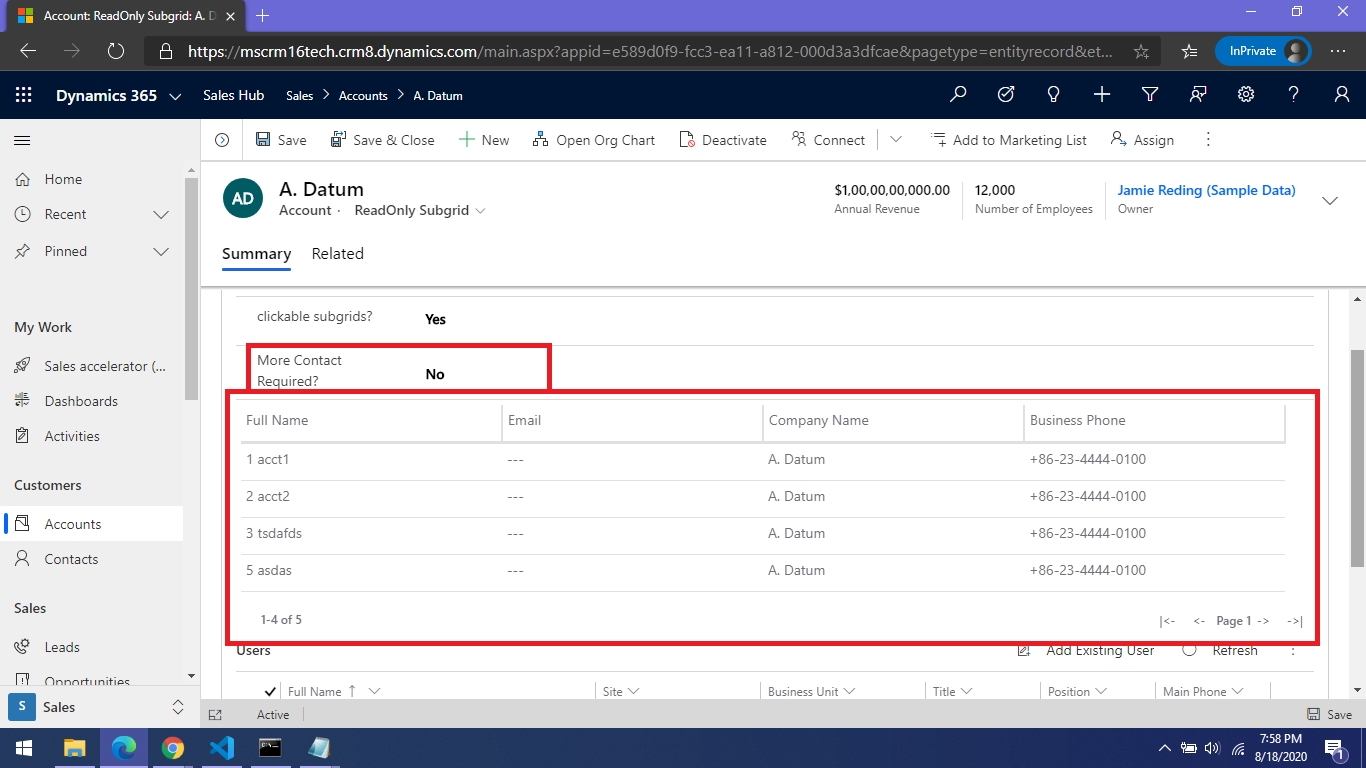The height and width of the screenshot is (768, 1366).
Task: Open the Advanced Find filter icon
Action: coord(1150,95)
